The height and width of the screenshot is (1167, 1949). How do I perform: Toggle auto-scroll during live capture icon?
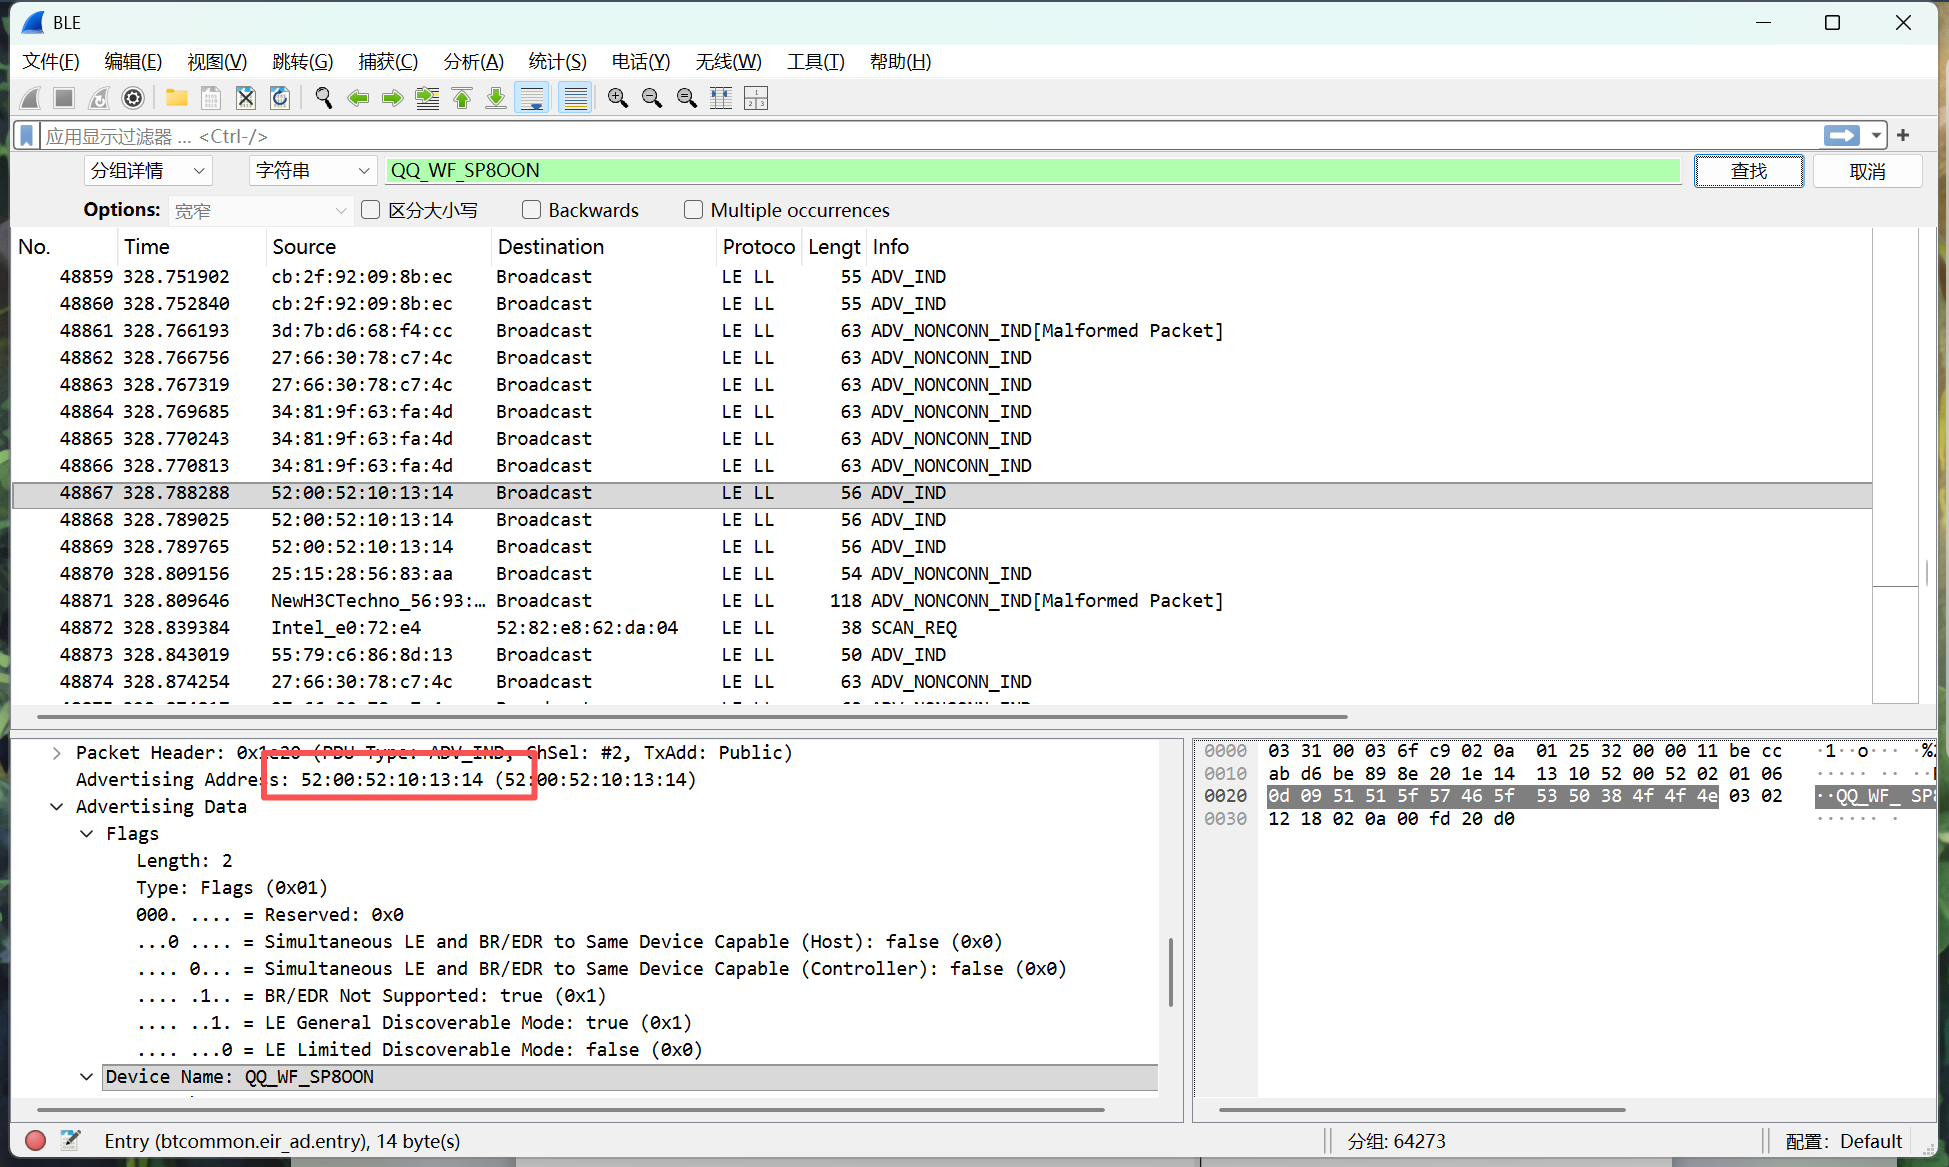532,98
